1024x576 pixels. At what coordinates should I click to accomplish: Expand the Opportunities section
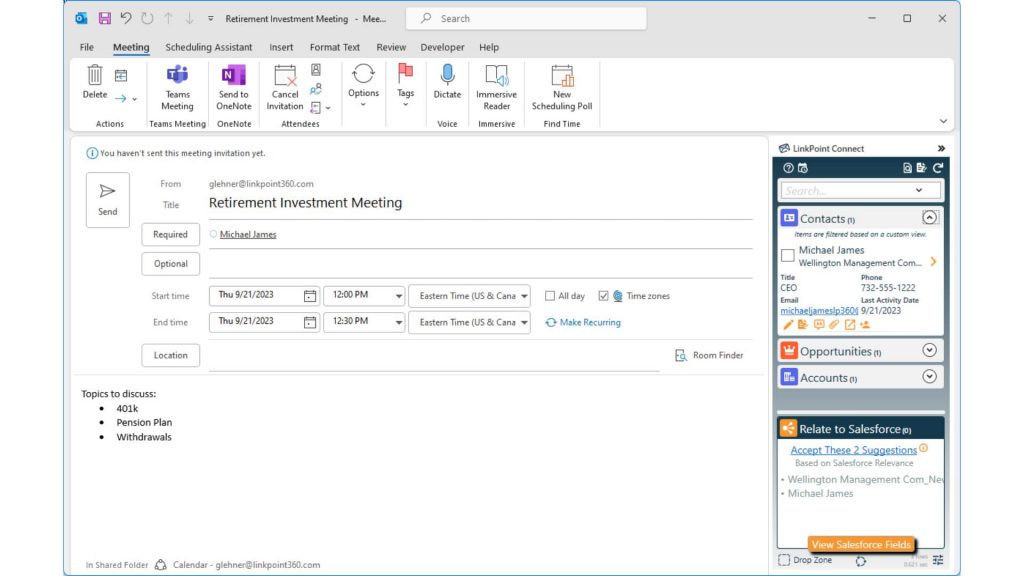929,350
